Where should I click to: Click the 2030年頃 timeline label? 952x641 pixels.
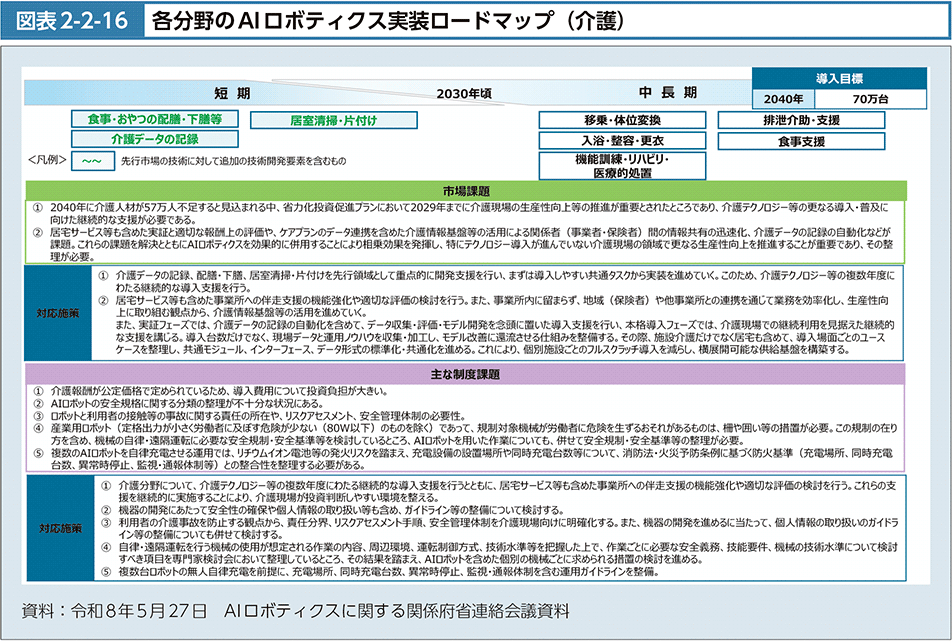(464, 93)
